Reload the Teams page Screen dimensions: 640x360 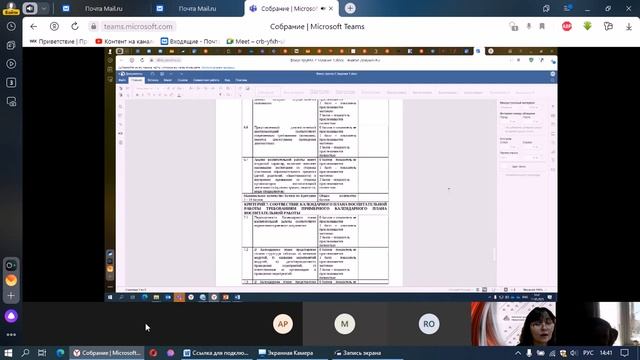pyautogui.click(x=75, y=27)
